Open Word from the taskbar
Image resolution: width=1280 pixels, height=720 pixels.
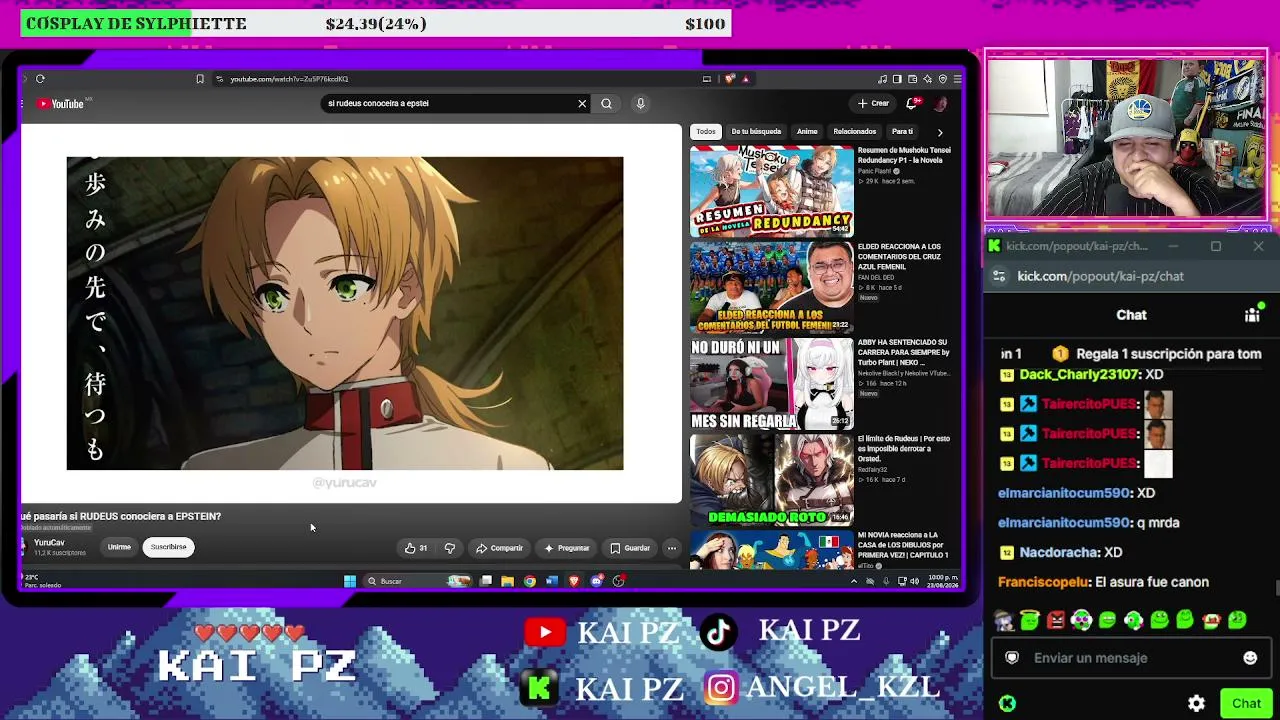(552, 581)
